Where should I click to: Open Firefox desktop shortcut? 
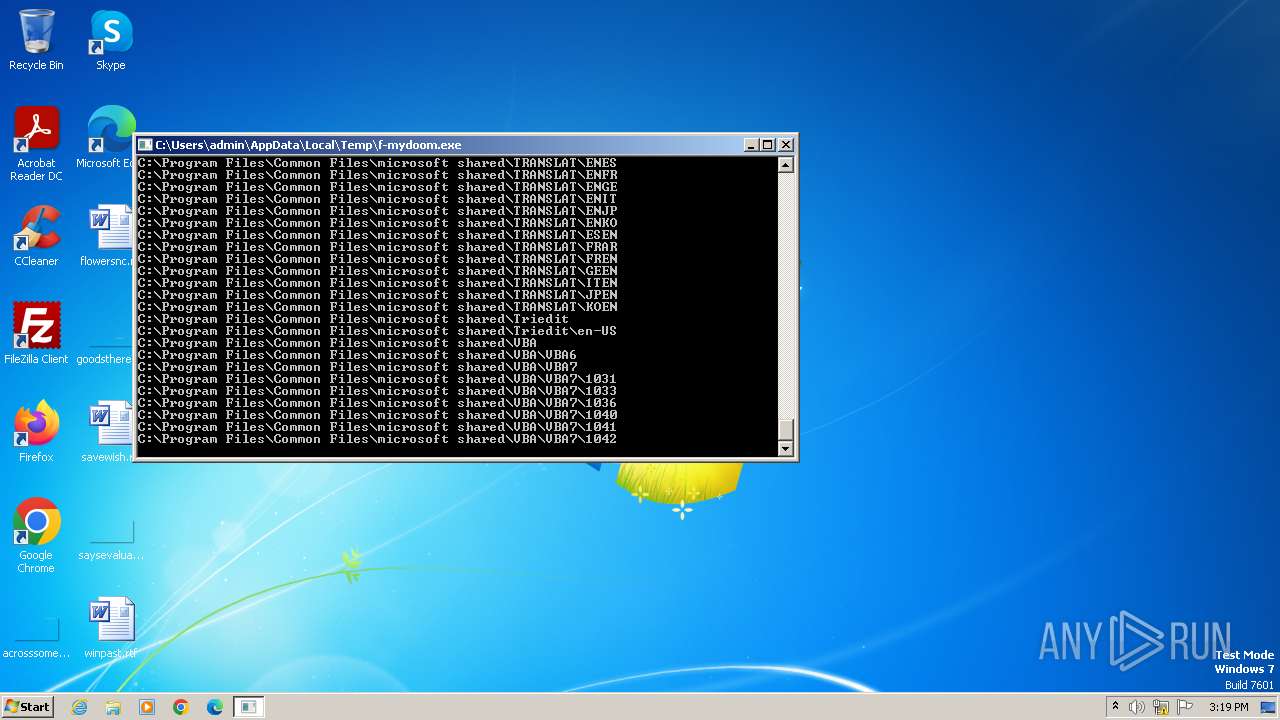[x=36, y=431]
